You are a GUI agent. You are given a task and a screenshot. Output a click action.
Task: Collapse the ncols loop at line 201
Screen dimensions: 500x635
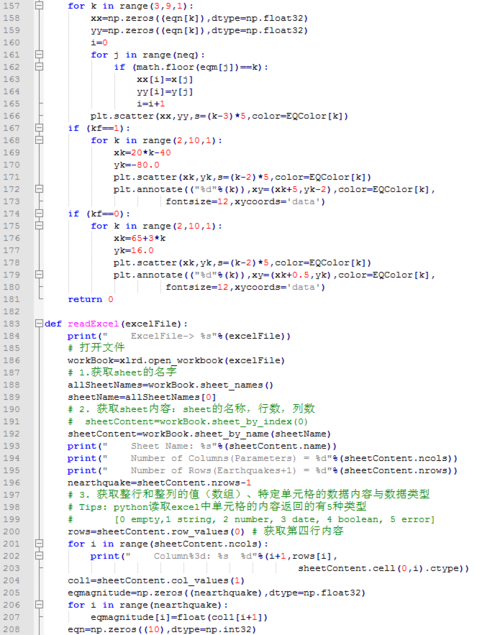point(39,543)
